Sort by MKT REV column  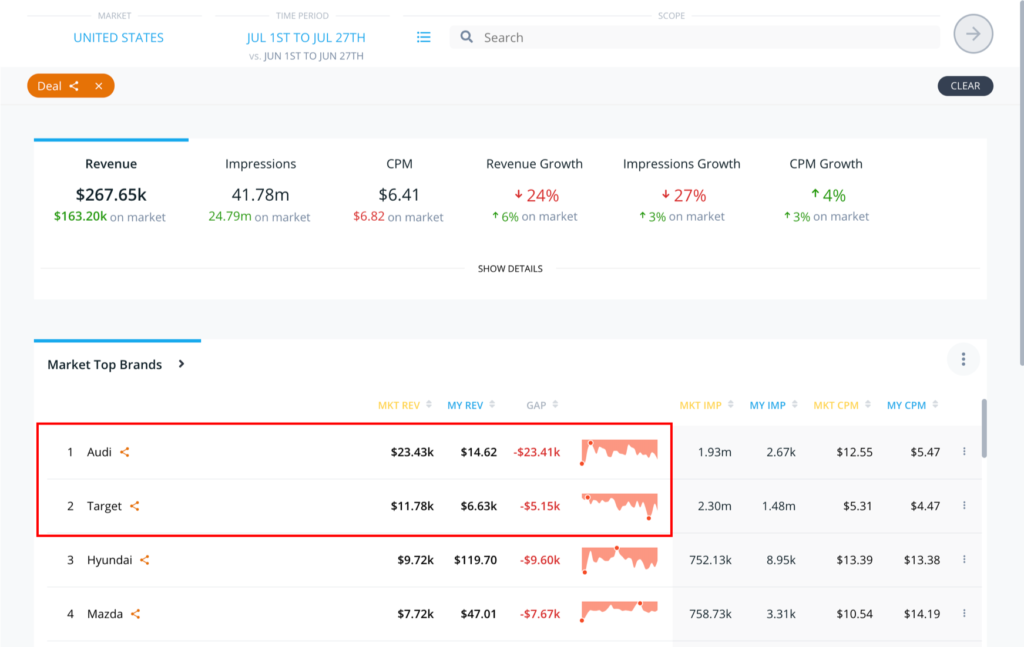[x=404, y=405]
